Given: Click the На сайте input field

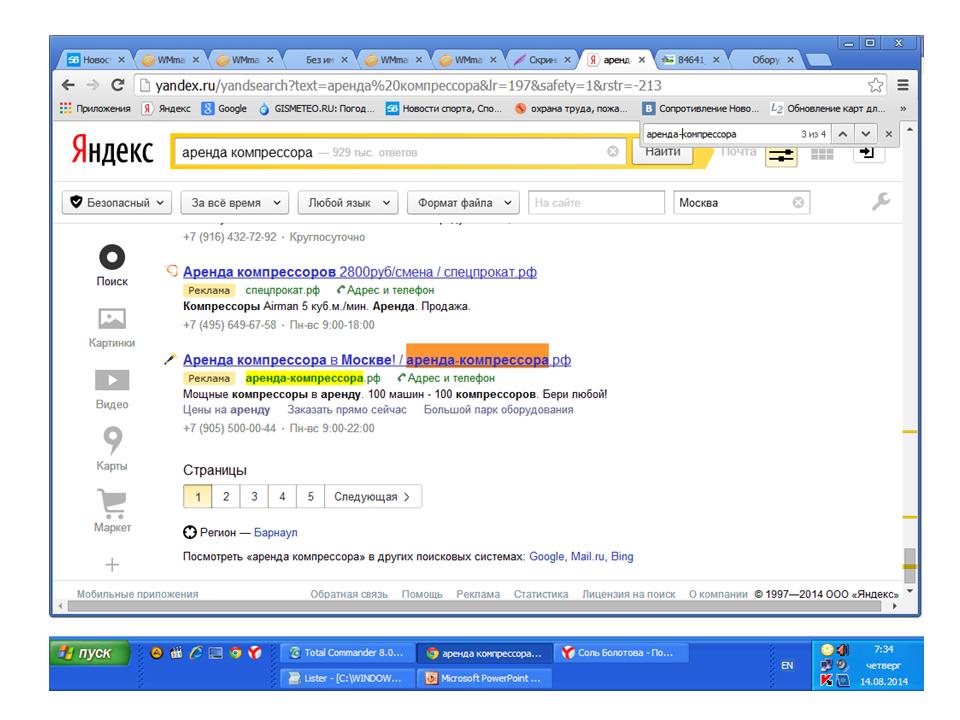Looking at the screenshot, I should (x=596, y=203).
